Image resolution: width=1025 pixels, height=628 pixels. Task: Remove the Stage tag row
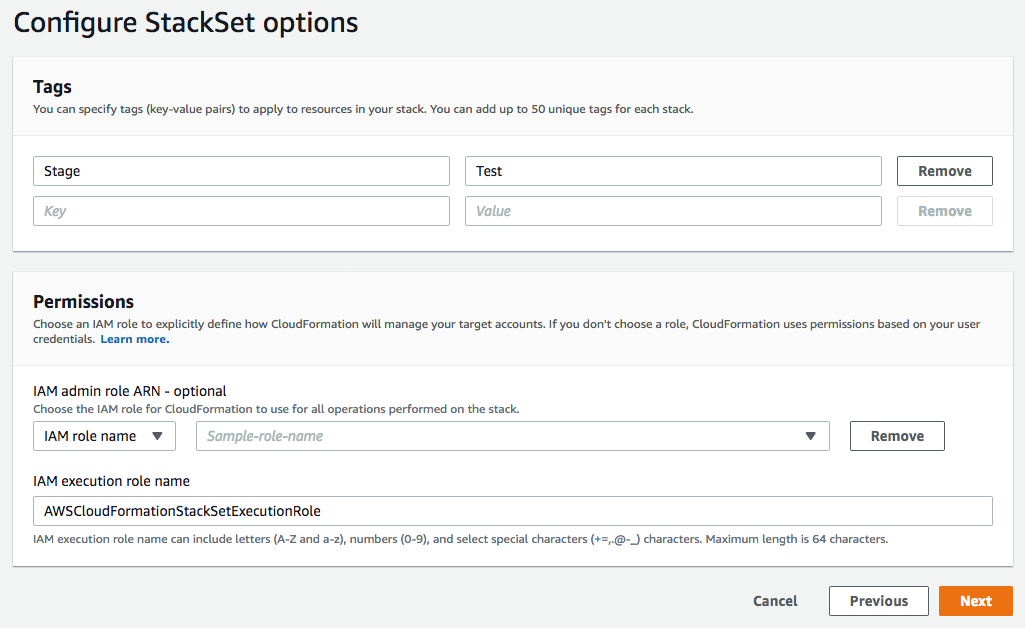[944, 171]
